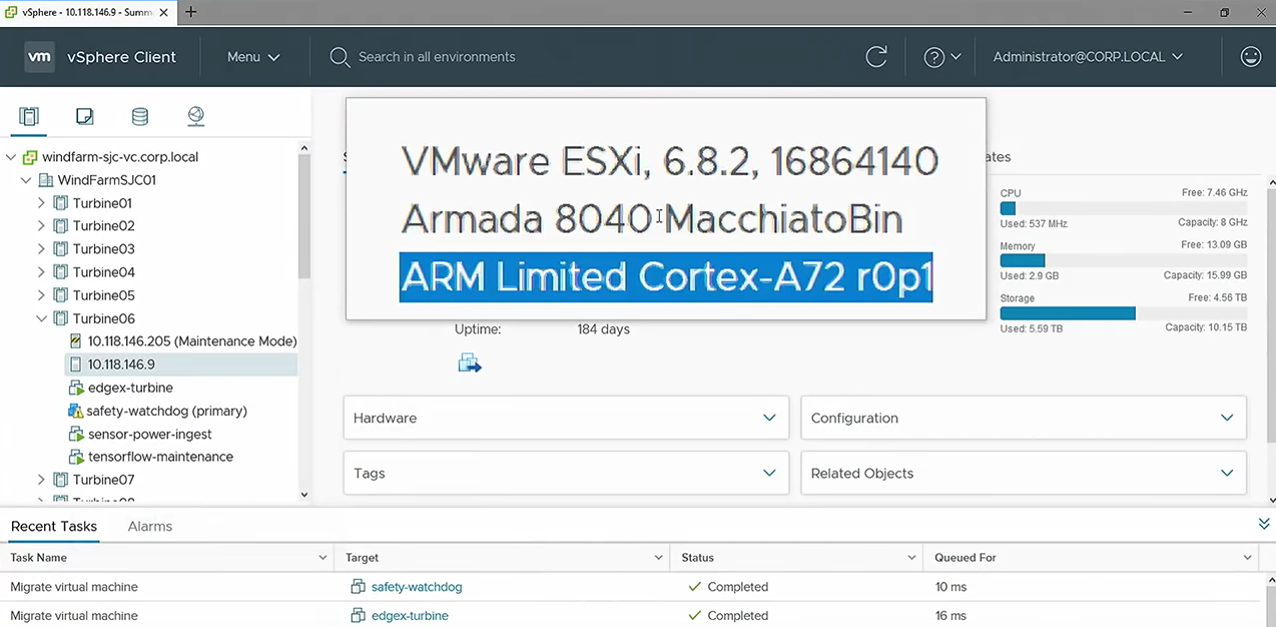Click the search in all environments field
This screenshot has width=1276, height=627.
coord(437,57)
